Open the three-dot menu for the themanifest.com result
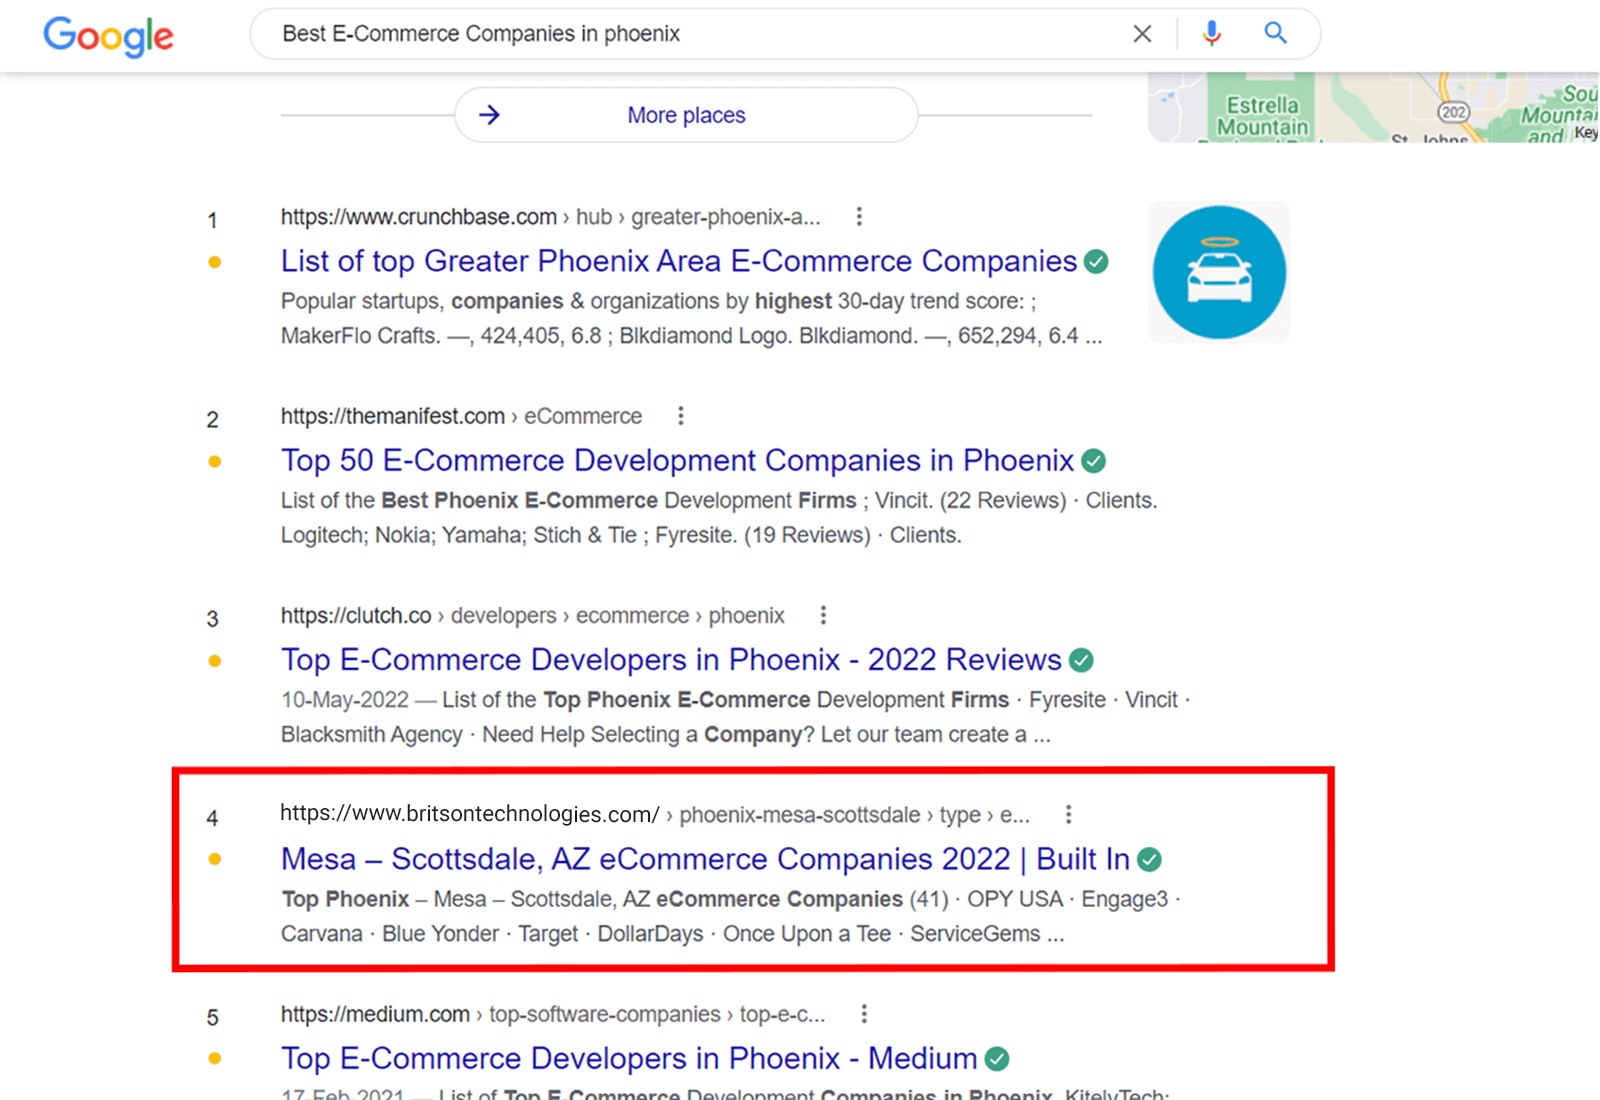The image size is (1600, 1100). click(x=681, y=415)
